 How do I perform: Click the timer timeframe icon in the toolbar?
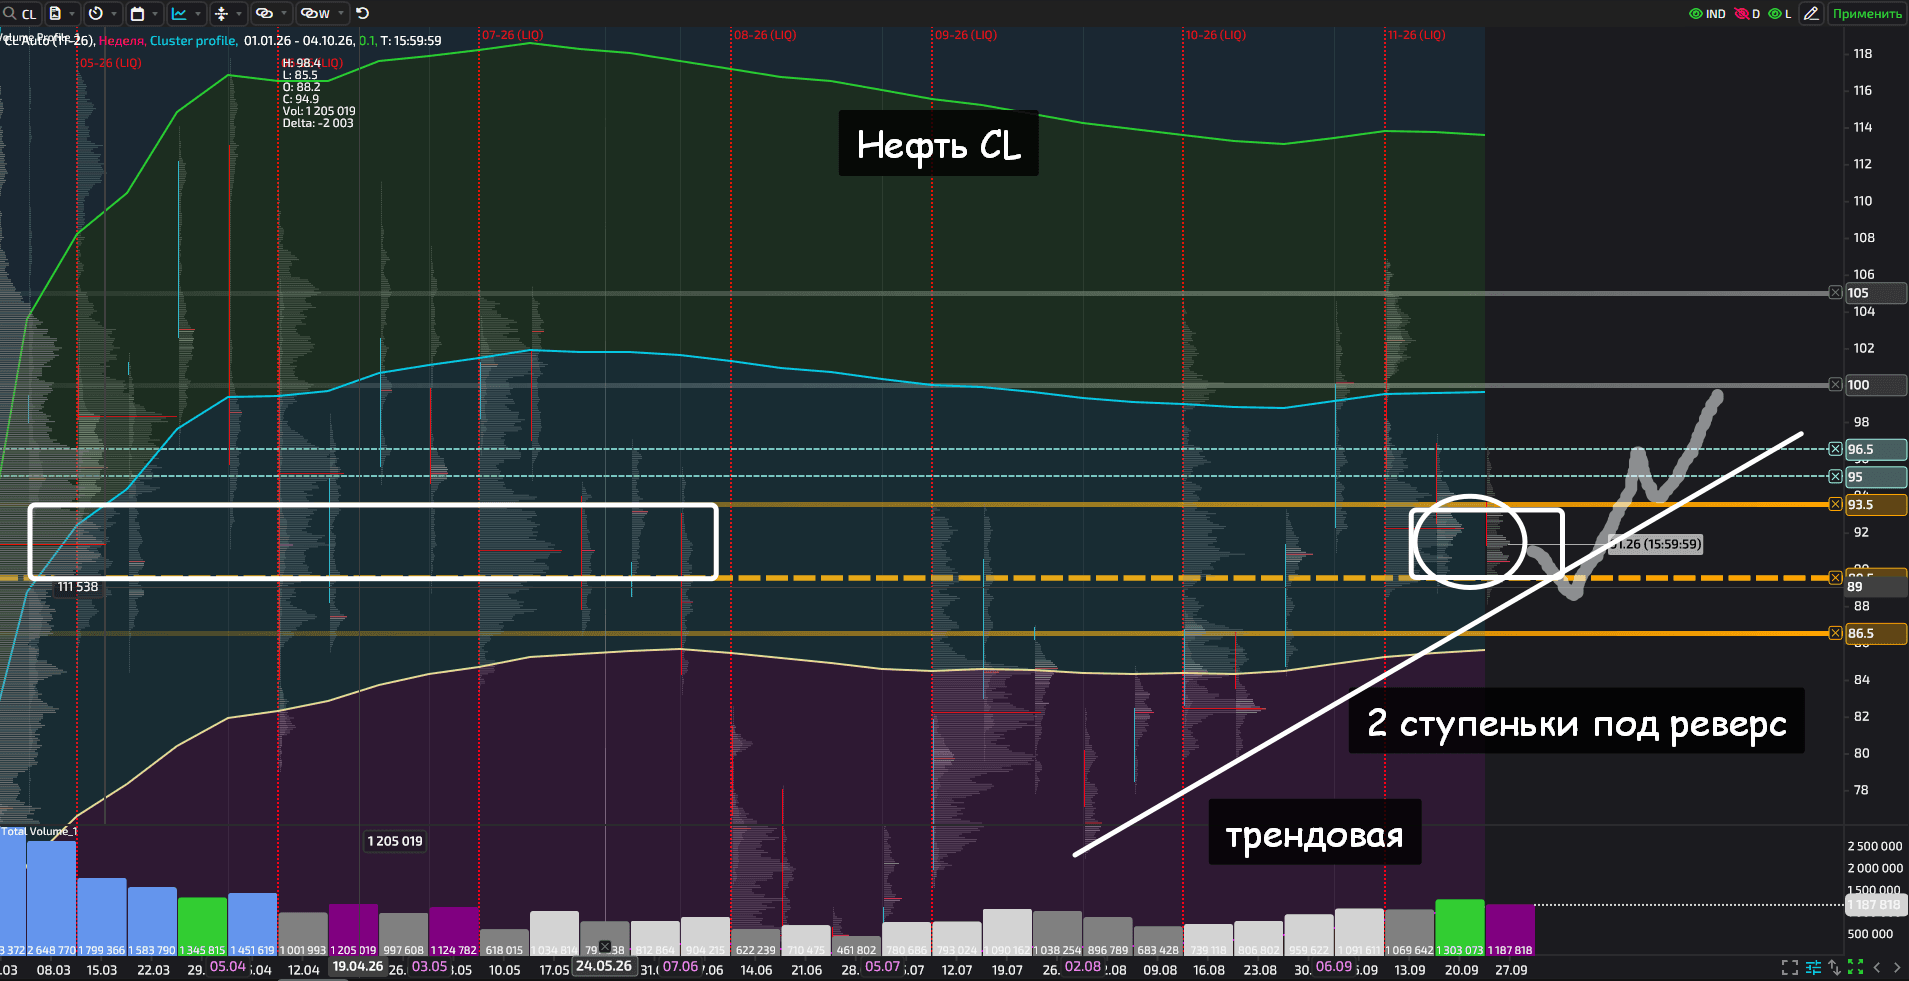tap(96, 14)
